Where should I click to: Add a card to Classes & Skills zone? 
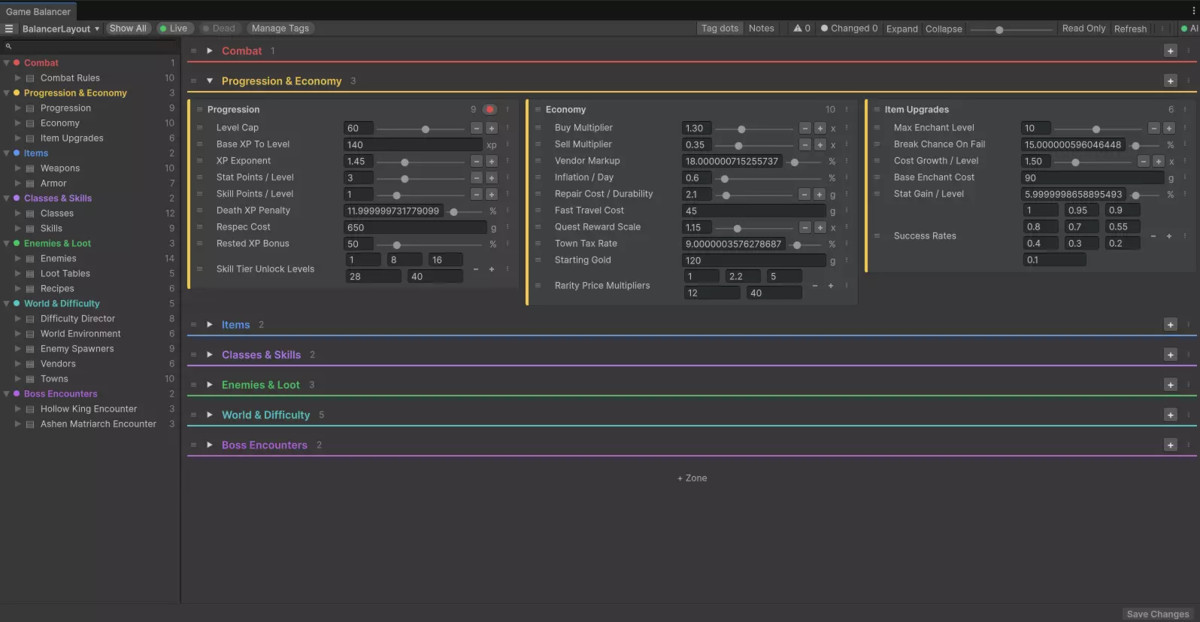coord(1170,355)
